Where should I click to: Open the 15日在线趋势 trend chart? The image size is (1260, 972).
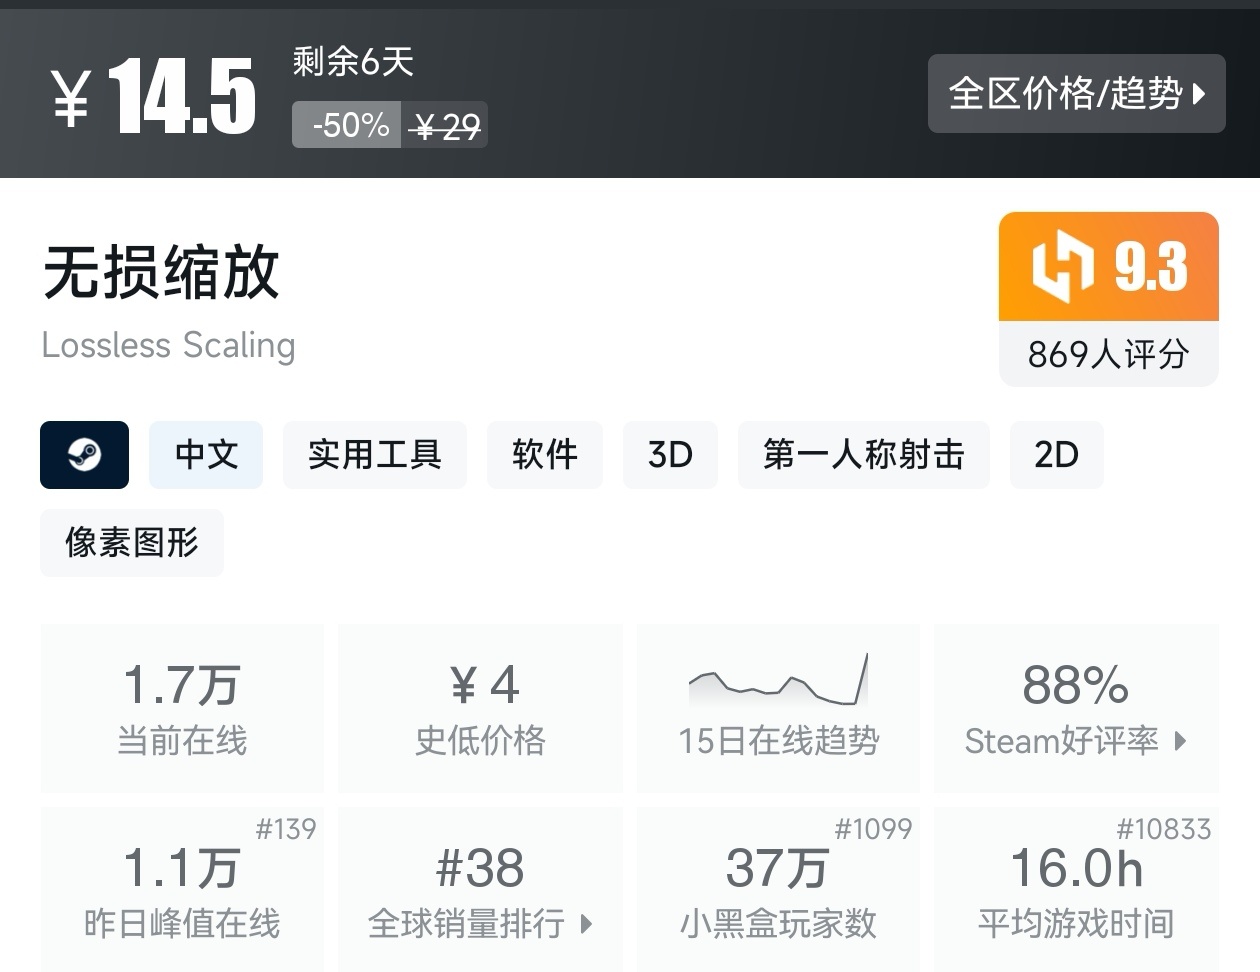[778, 708]
